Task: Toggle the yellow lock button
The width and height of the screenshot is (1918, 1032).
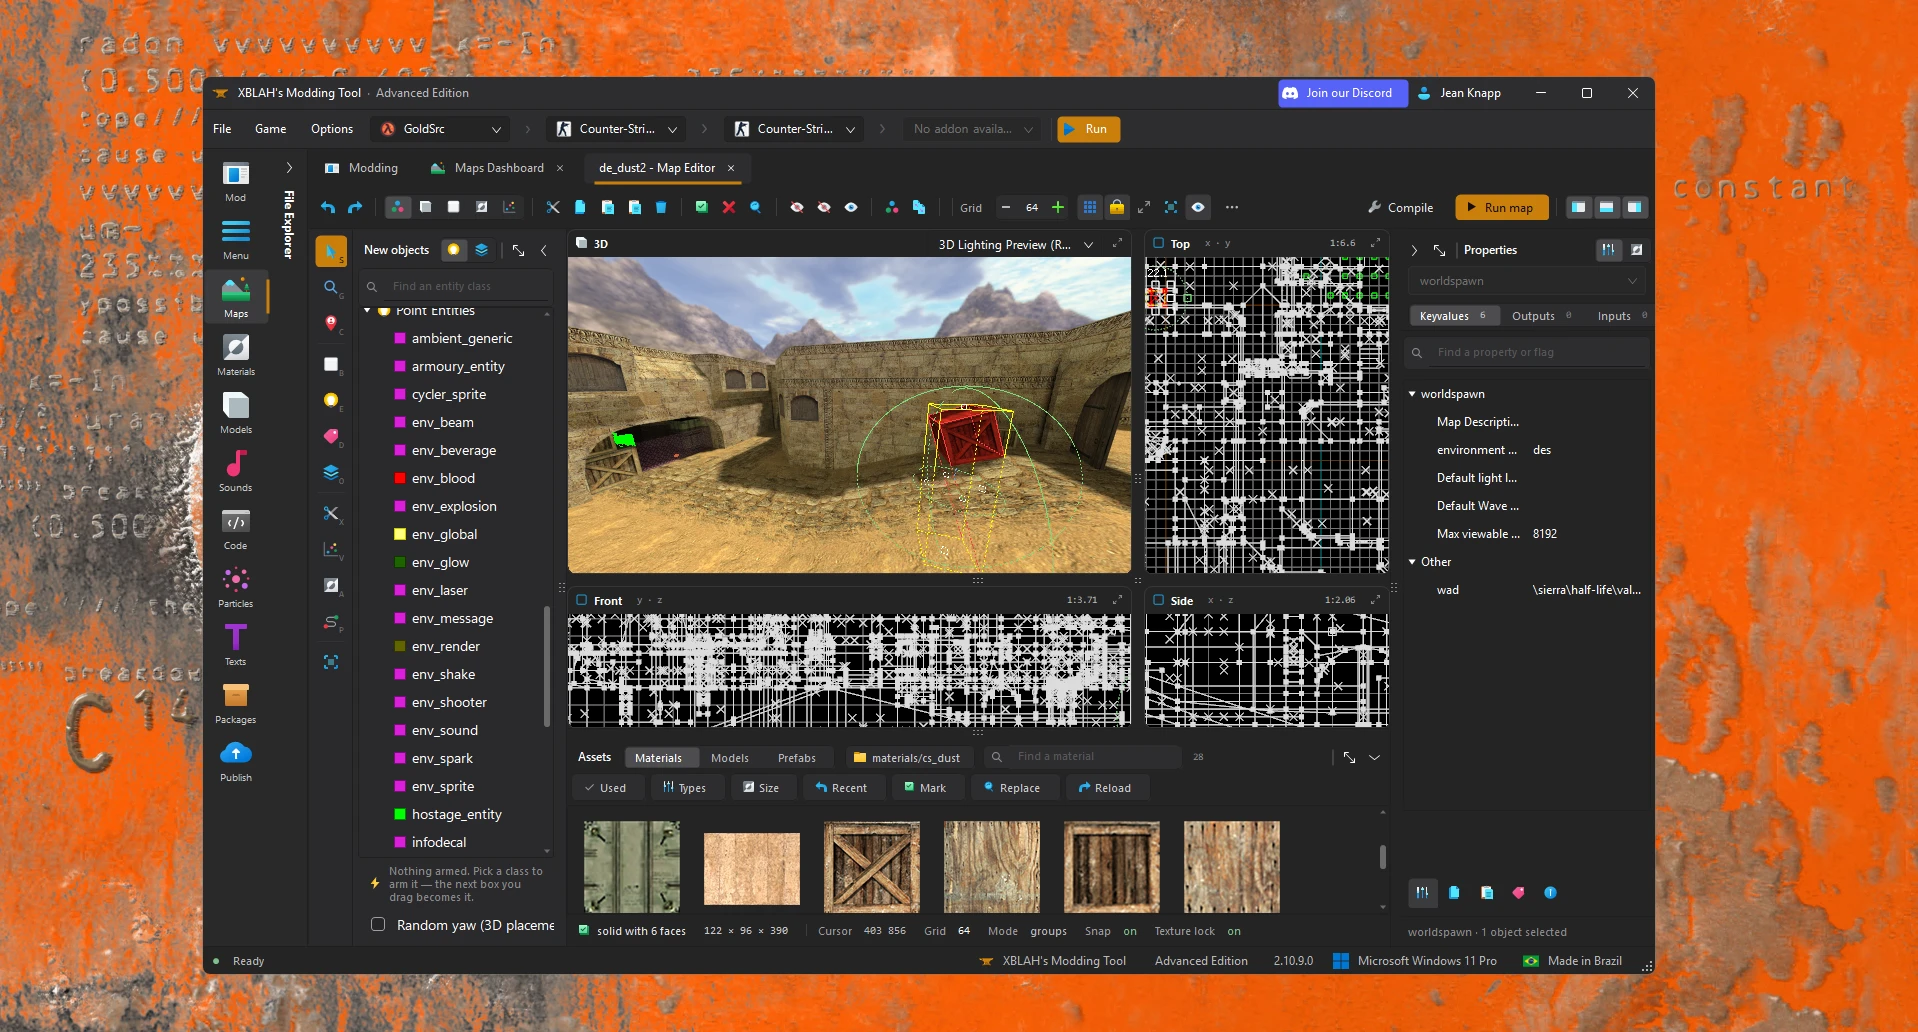Action: coord(1117,207)
